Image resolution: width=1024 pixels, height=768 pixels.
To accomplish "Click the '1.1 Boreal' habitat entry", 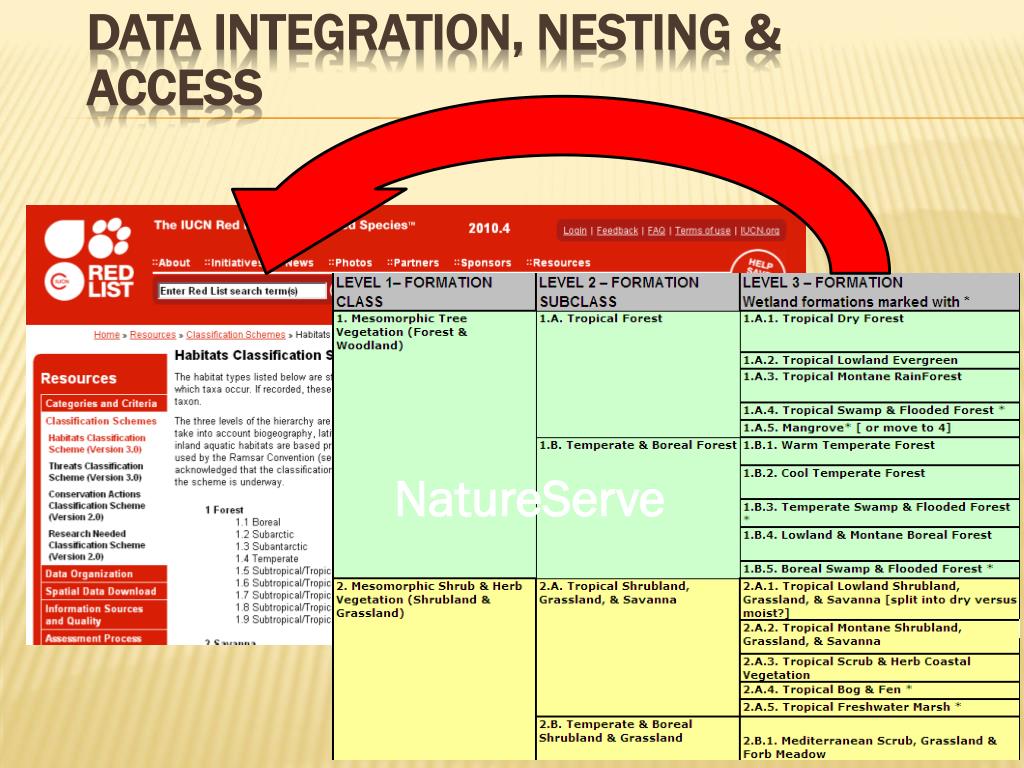I will click(x=258, y=522).
